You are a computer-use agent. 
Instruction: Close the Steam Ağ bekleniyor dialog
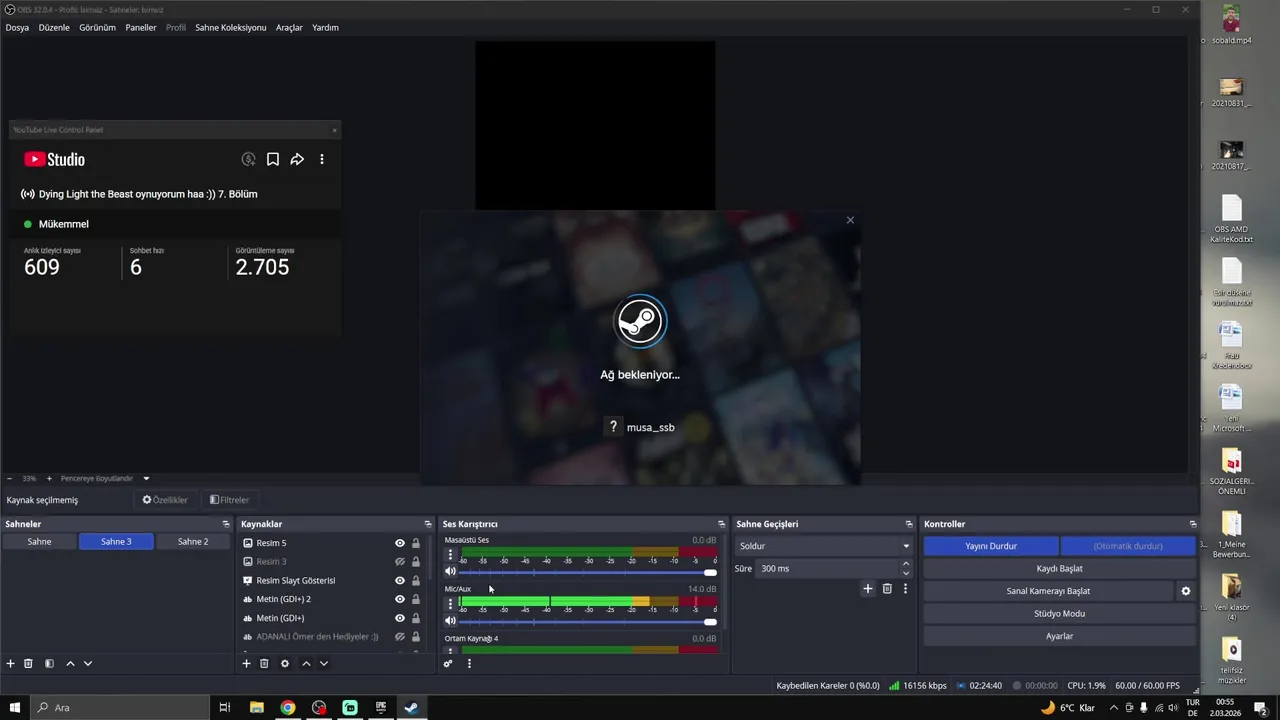click(850, 220)
